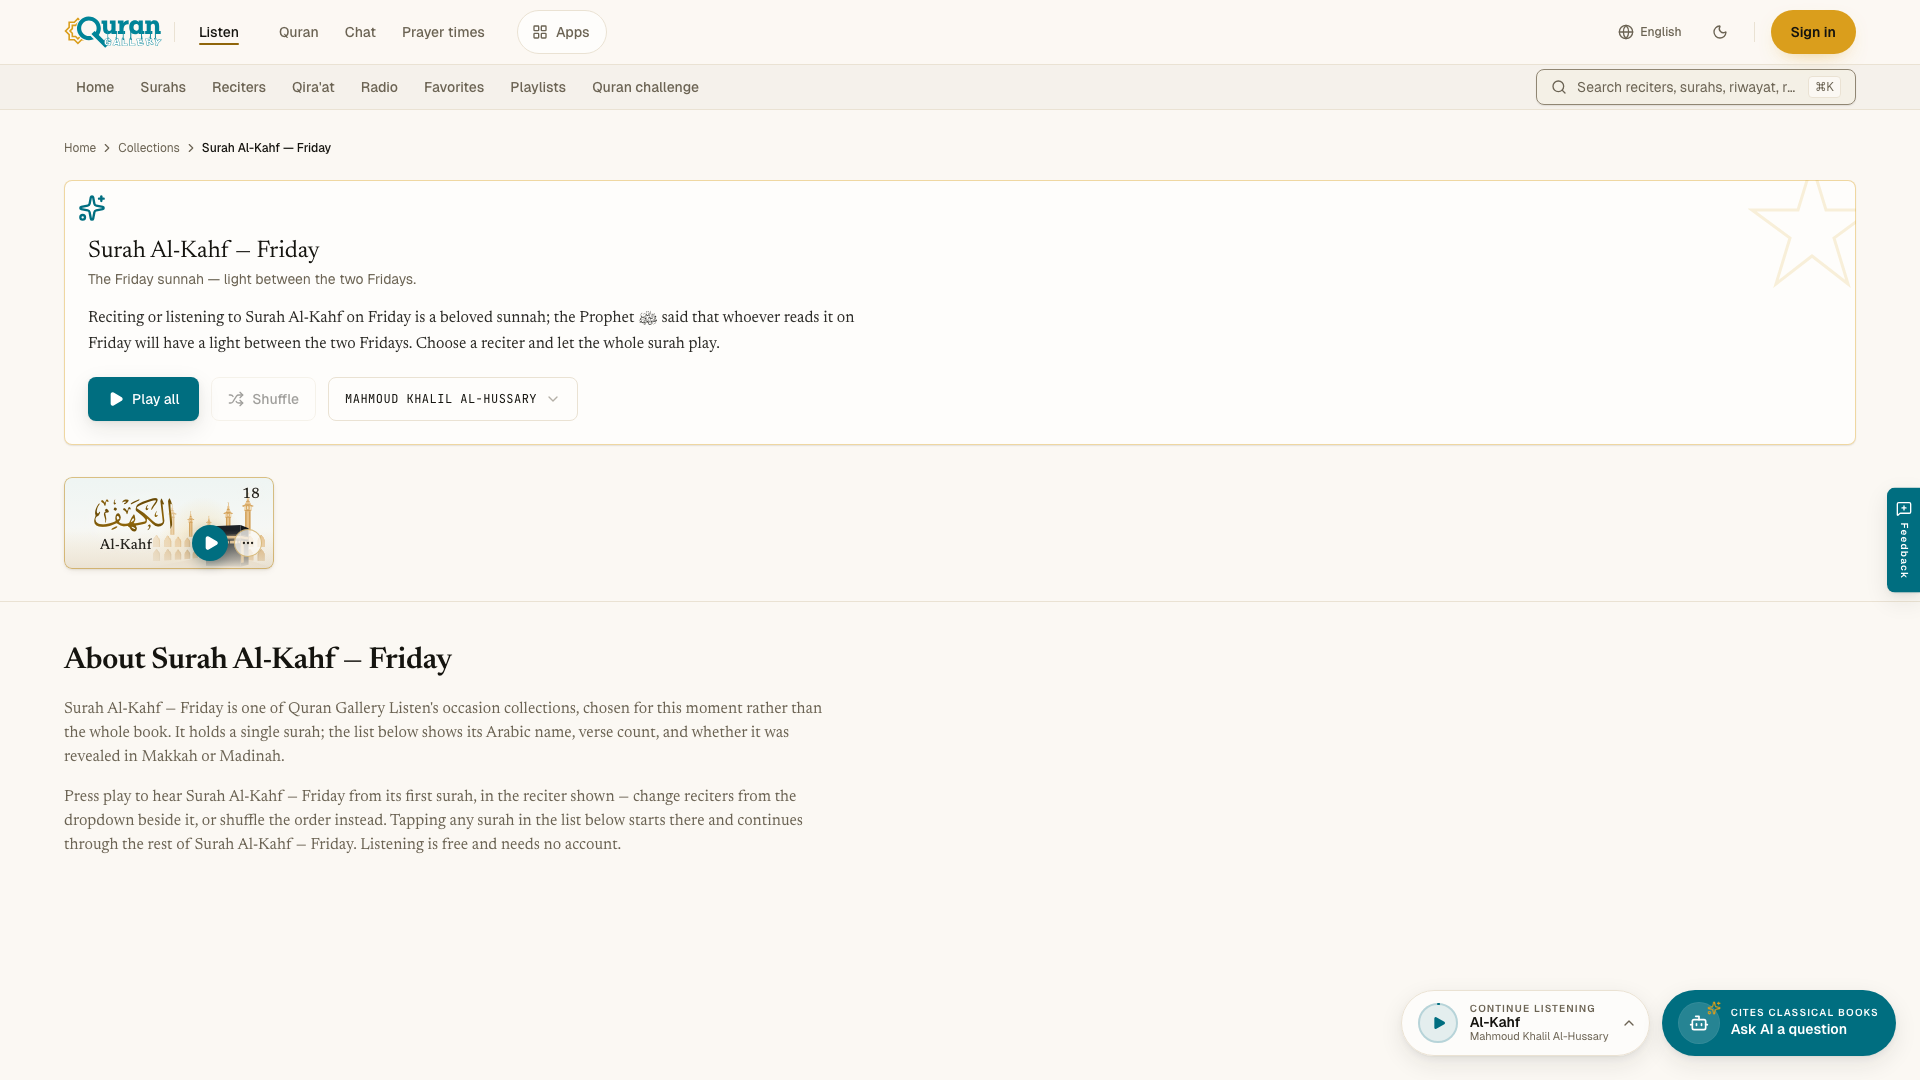
Task: Click the Home link in the sub-navigation bar
Action: click(95, 87)
